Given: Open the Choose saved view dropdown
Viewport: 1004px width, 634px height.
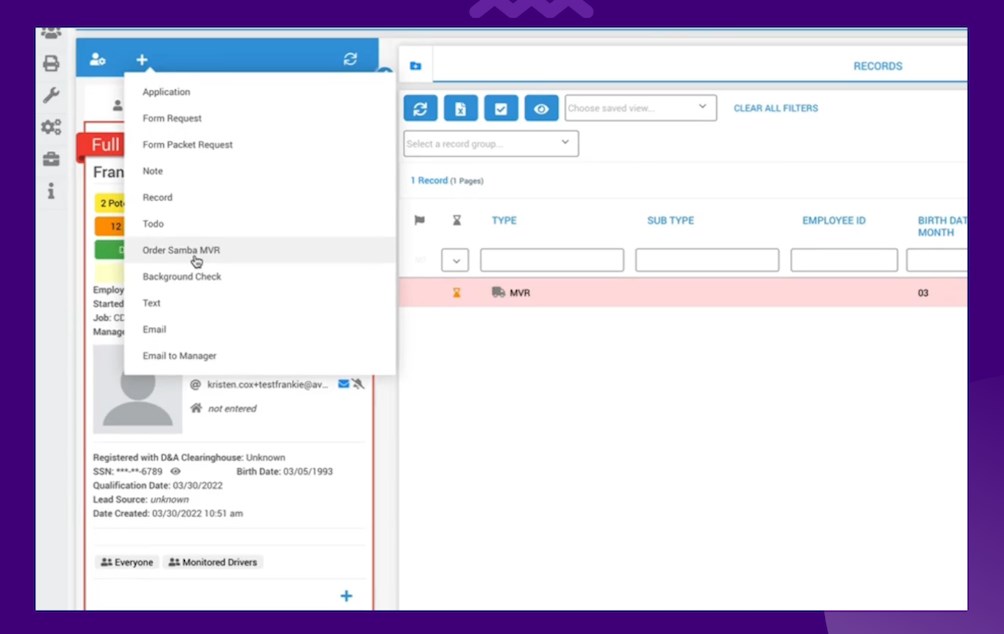Looking at the screenshot, I should pyautogui.click(x=640, y=108).
